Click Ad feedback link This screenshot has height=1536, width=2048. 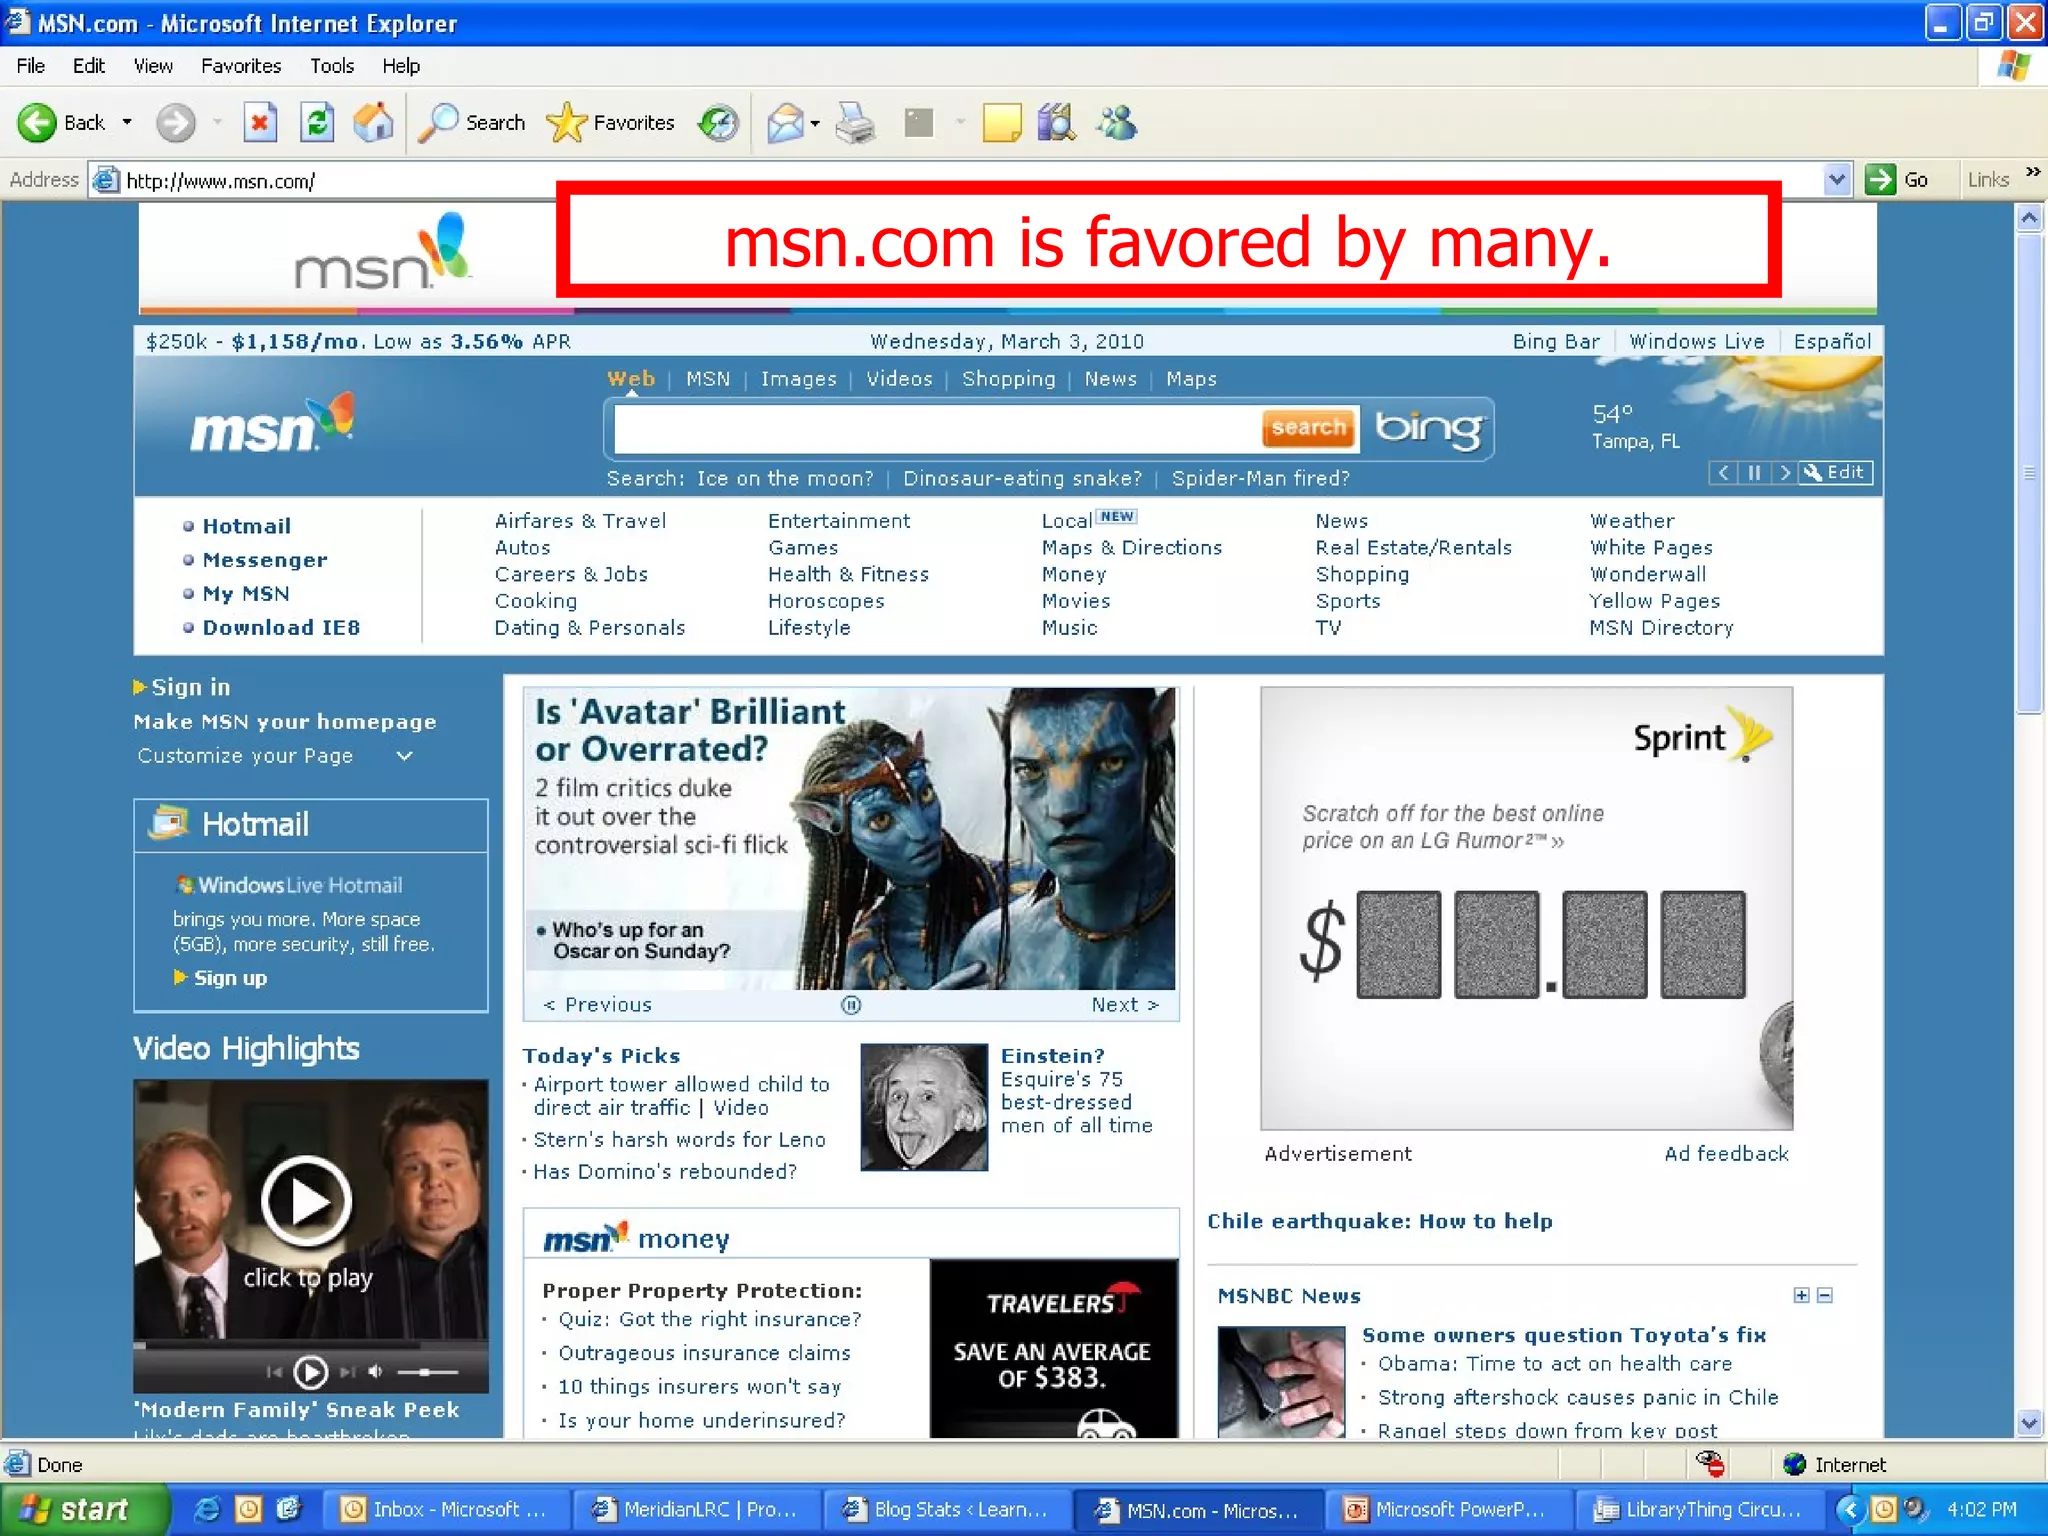[1726, 1154]
